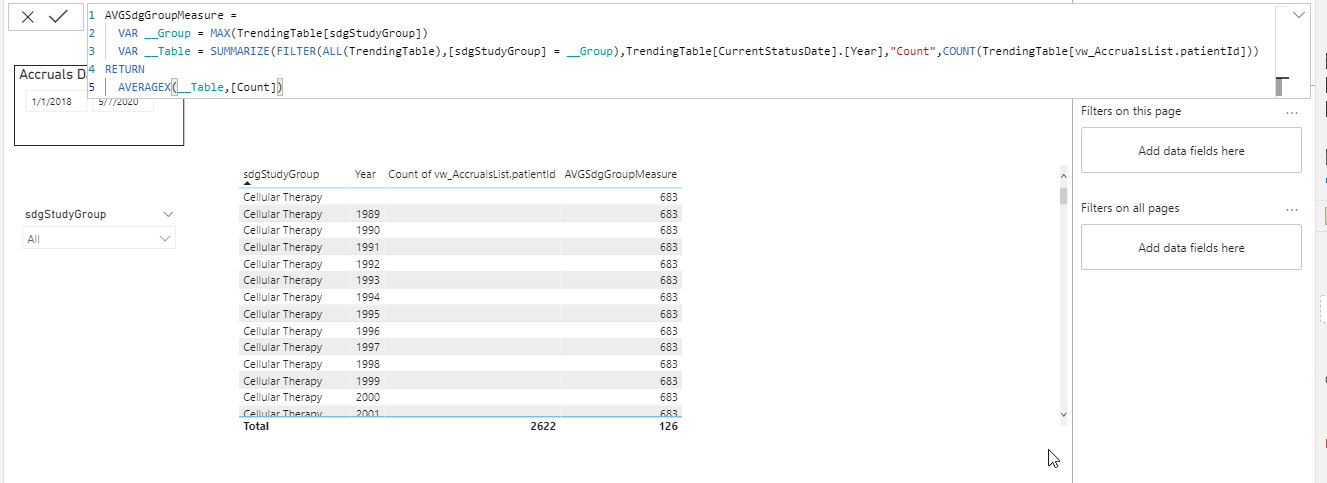Click the Total row label
Image resolution: width=1327 pixels, height=483 pixels.
[x=256, y=426]
